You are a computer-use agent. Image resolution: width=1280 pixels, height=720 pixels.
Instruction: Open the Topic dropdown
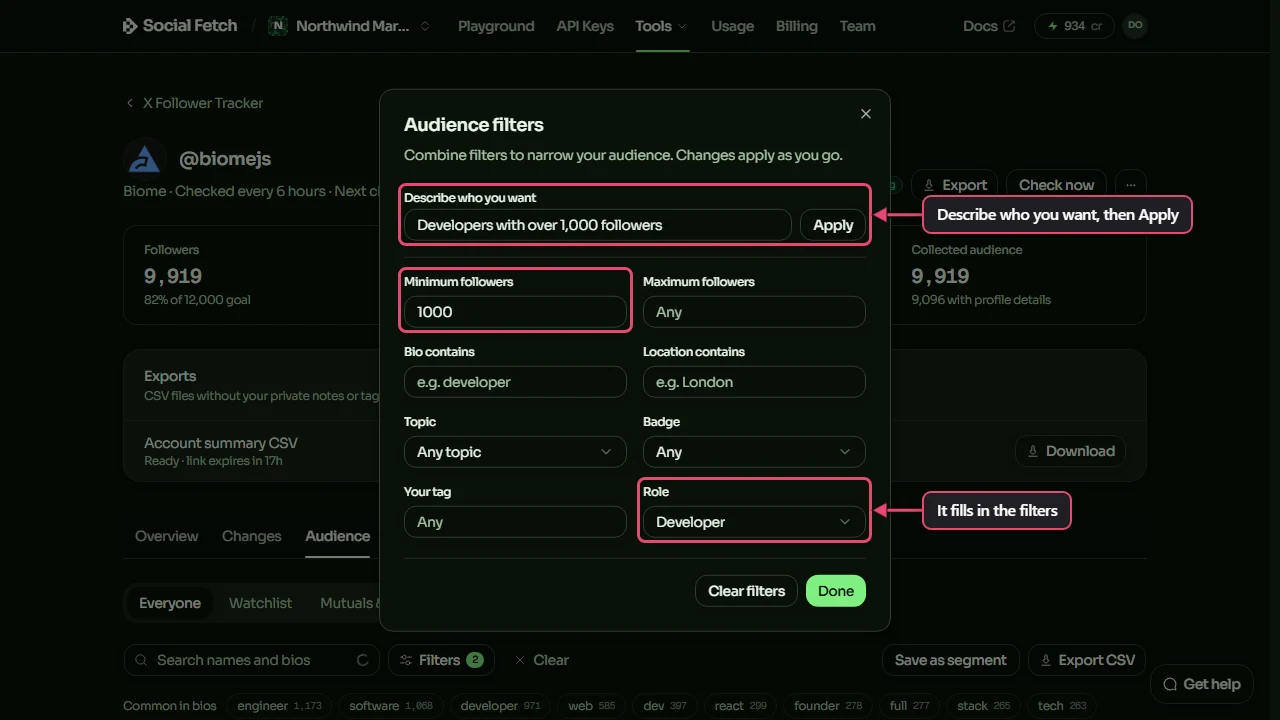coord(515,452)
